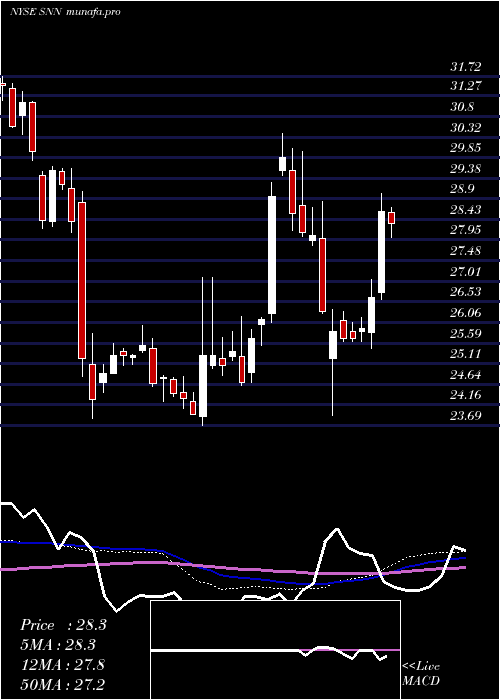Click the NYSE SNN munafa.pro title text
The image size is (500, 700).
coord(65,12)
